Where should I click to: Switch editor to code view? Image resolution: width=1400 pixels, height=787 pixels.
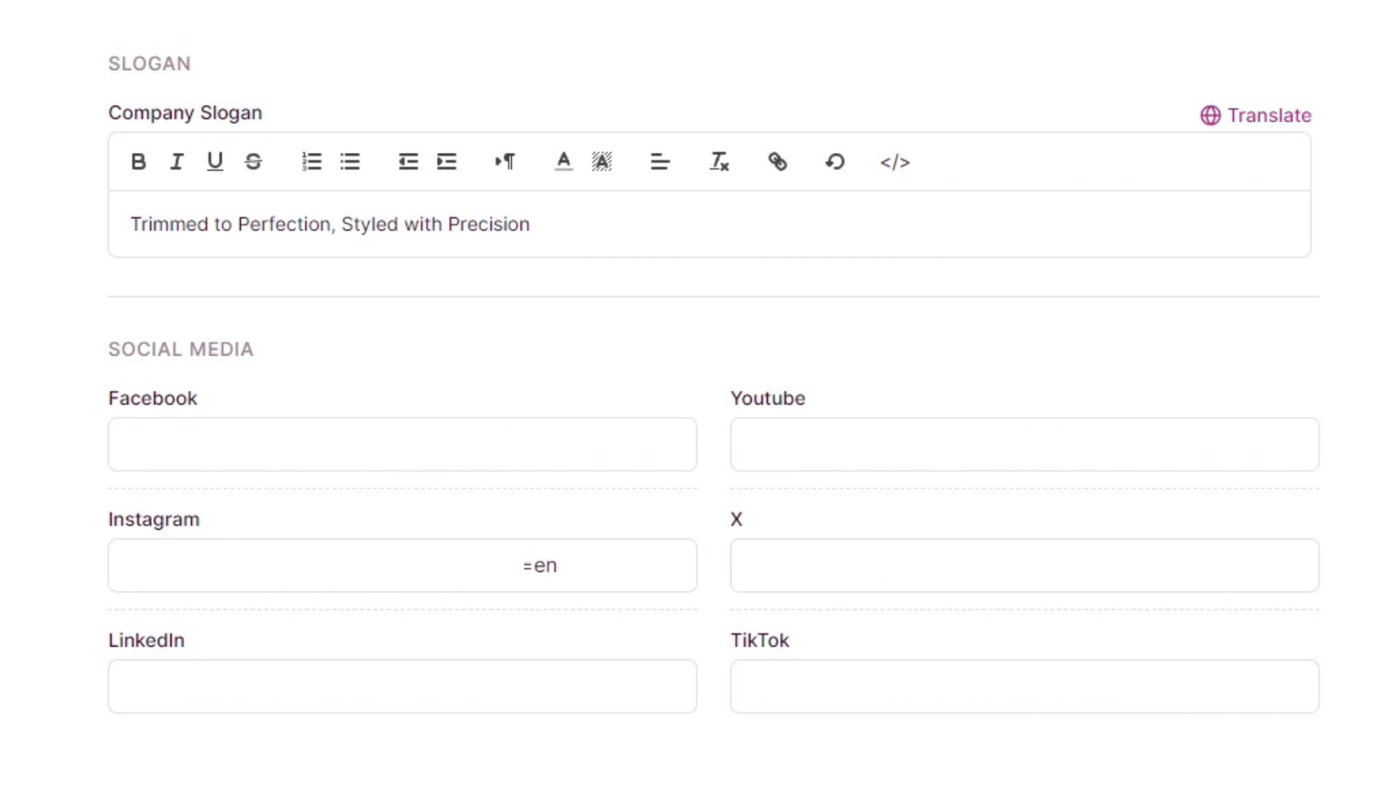click(x=895, y=162)
